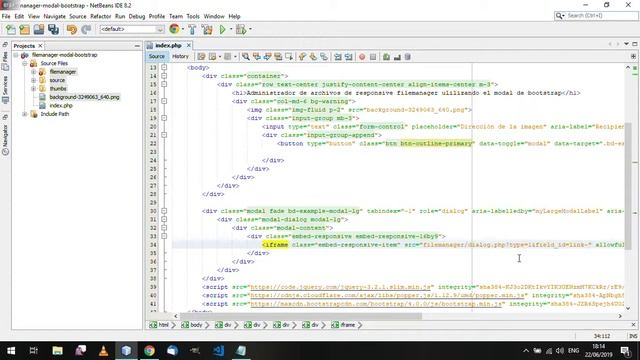640x360 pixels.
Task: Collapse code fold at line 21
Action: pos(164,135)
